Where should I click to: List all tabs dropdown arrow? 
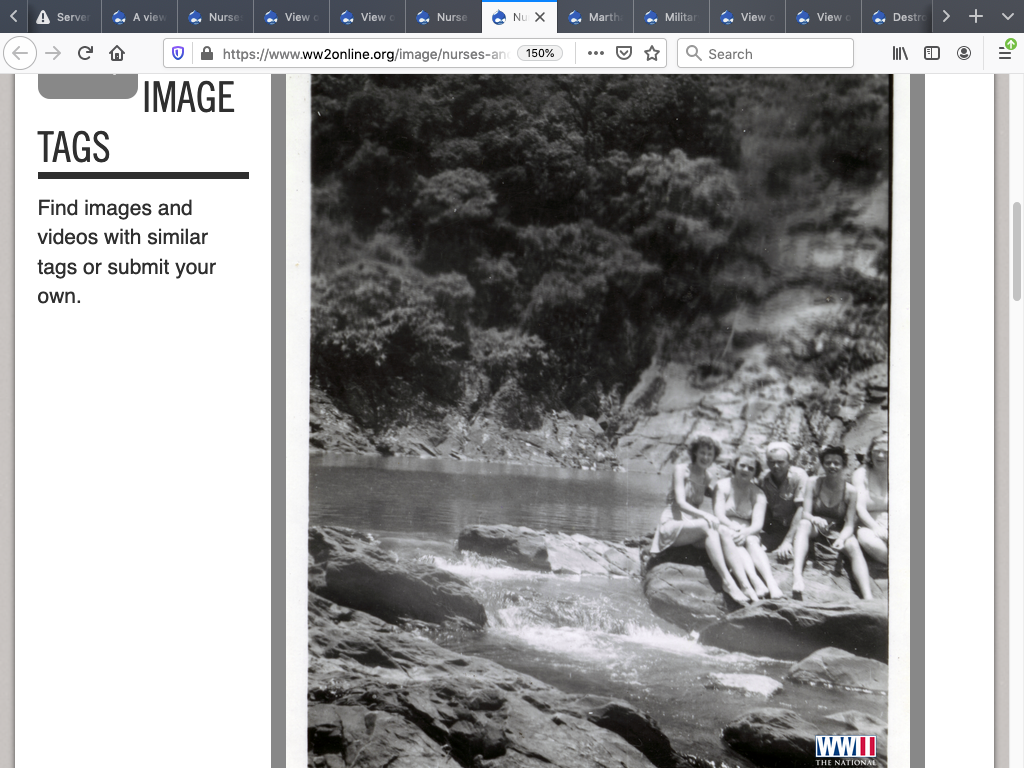(x=1007, y=17)
